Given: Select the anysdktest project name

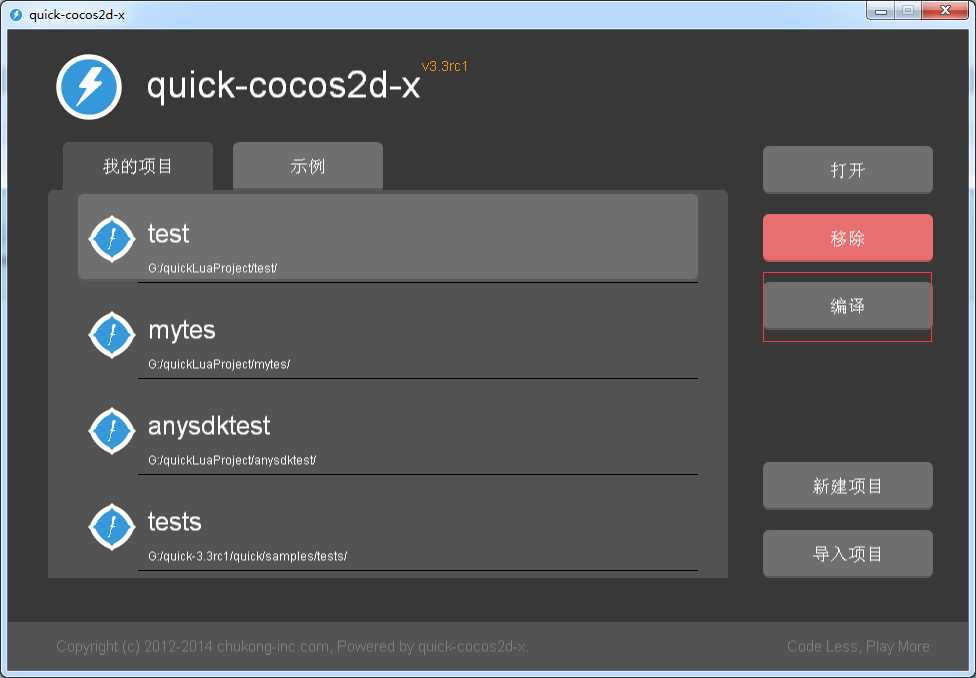Looking at the screenshot, I should (209, 426).
